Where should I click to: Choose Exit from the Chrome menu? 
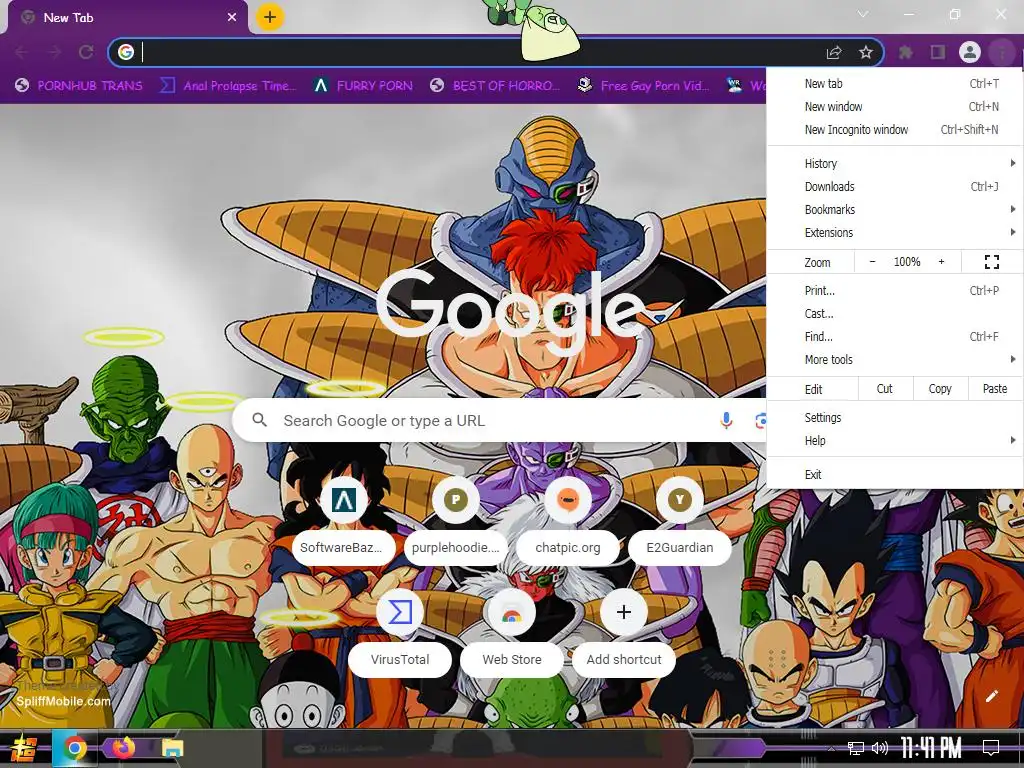895,475
